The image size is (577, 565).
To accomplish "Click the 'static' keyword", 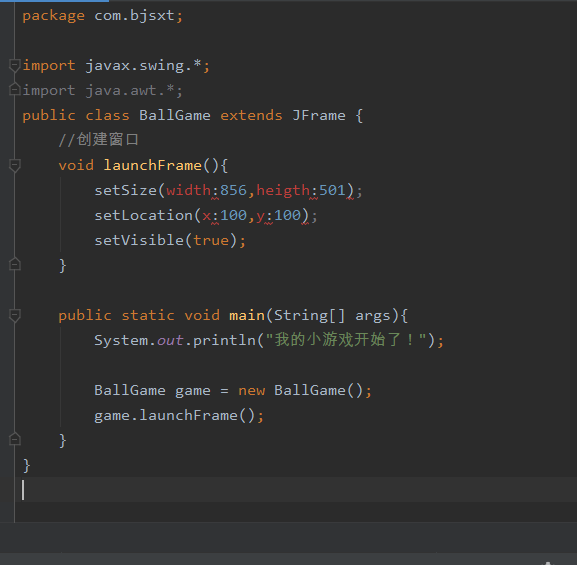I will [148, 315].
